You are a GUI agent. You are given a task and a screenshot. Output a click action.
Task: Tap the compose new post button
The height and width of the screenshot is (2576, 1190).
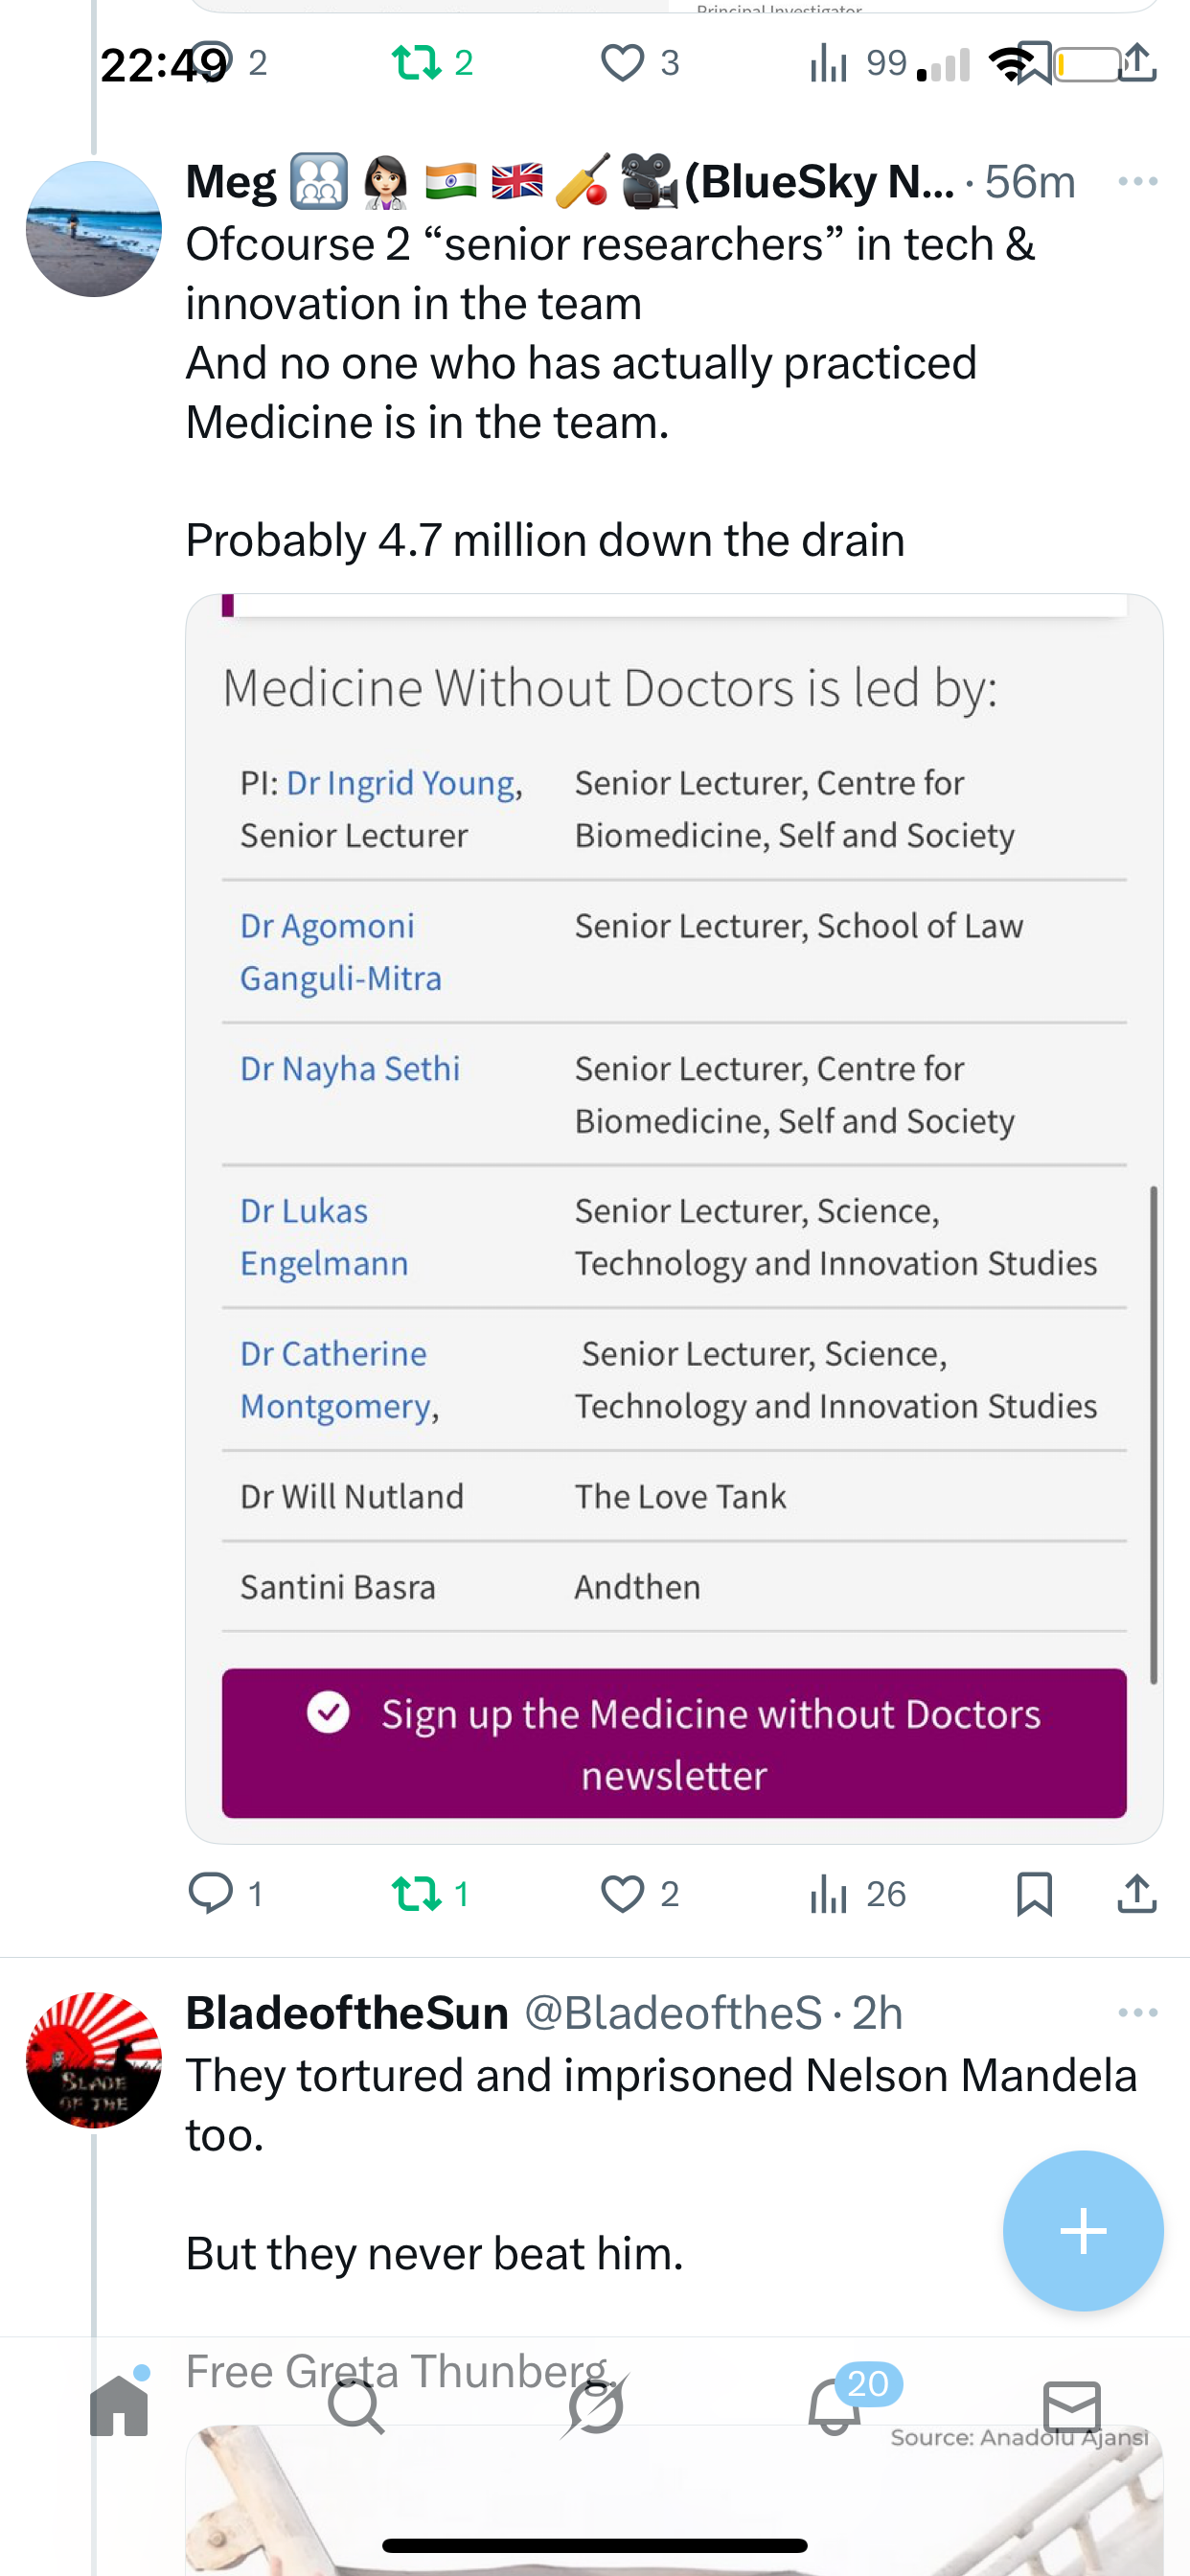click(1083, 2230)
